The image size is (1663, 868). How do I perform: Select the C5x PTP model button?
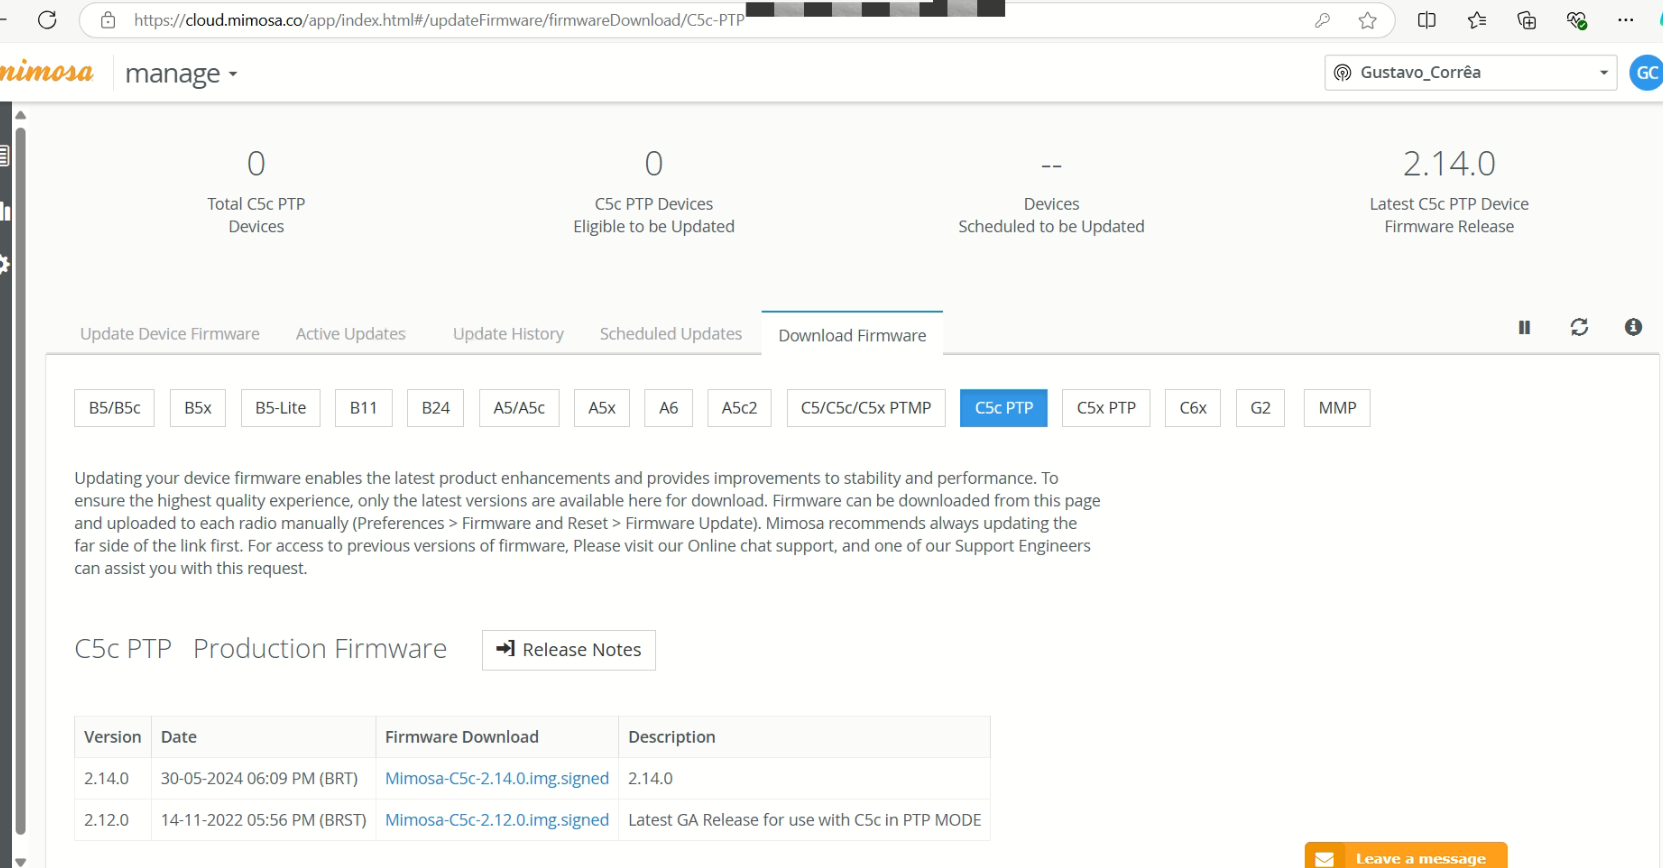[x=1106, y=408]
